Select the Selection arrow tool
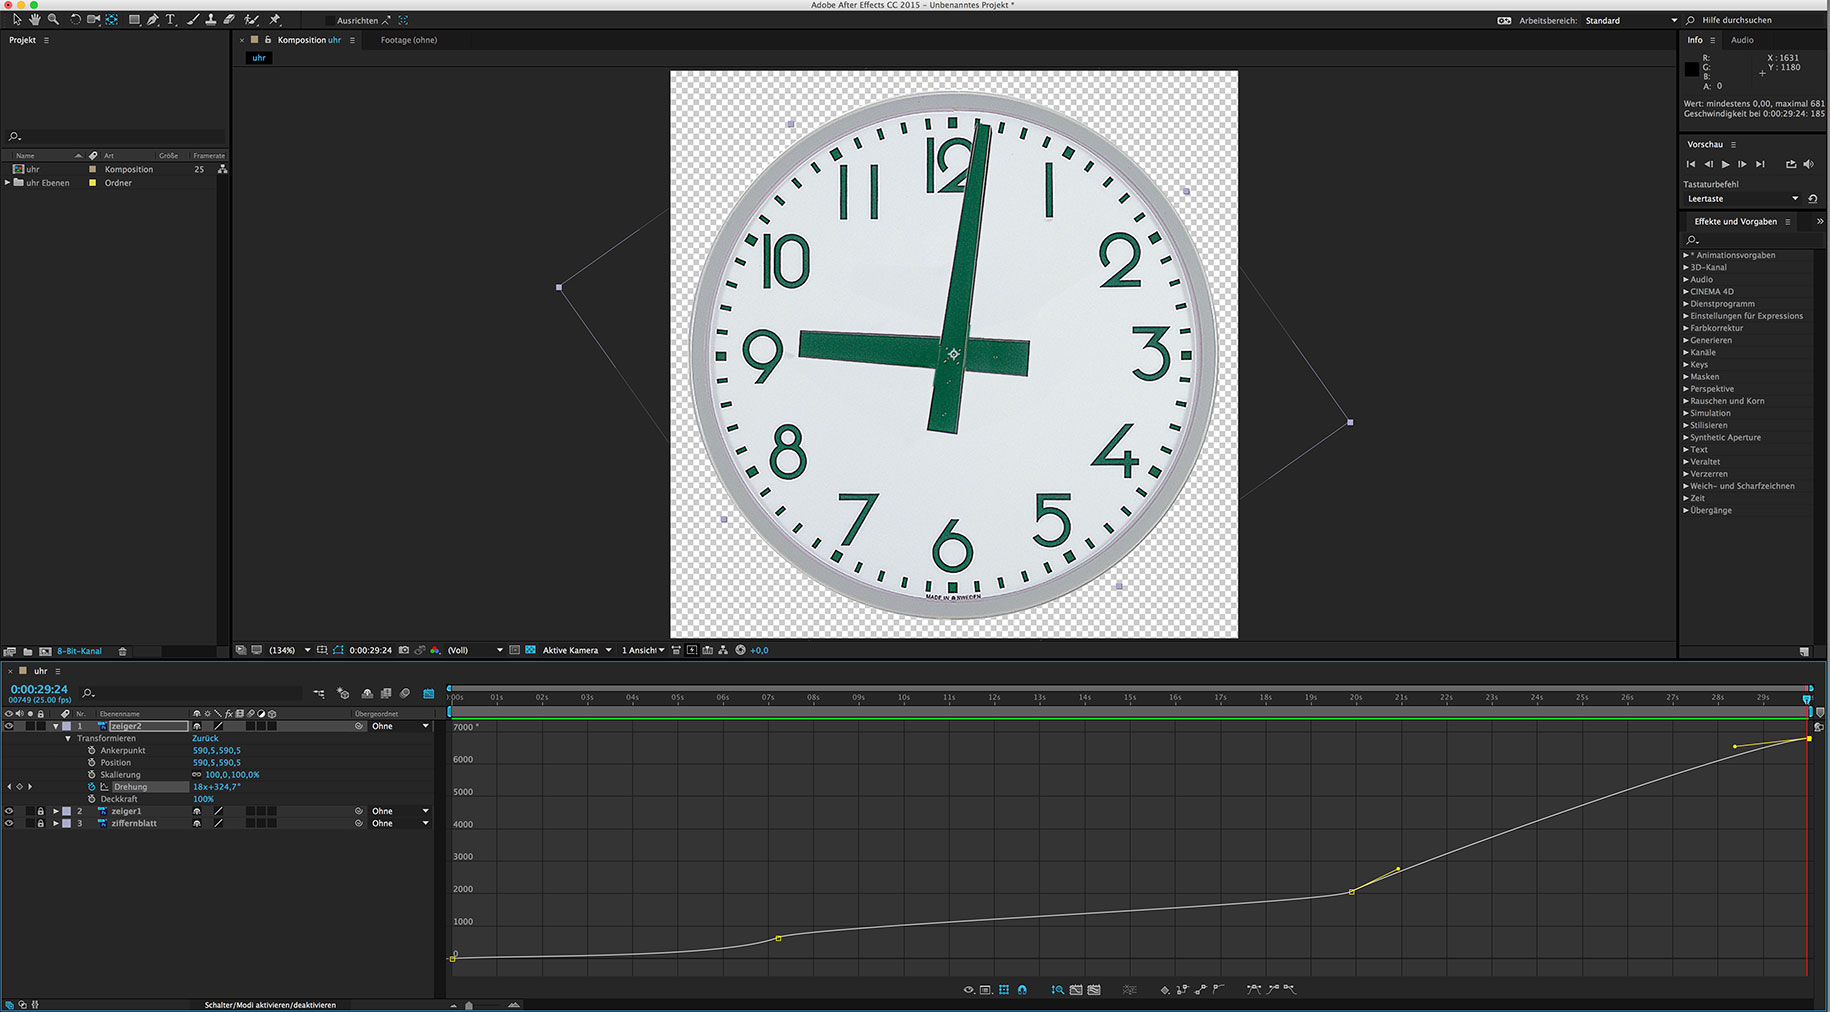 pos(17,20)
